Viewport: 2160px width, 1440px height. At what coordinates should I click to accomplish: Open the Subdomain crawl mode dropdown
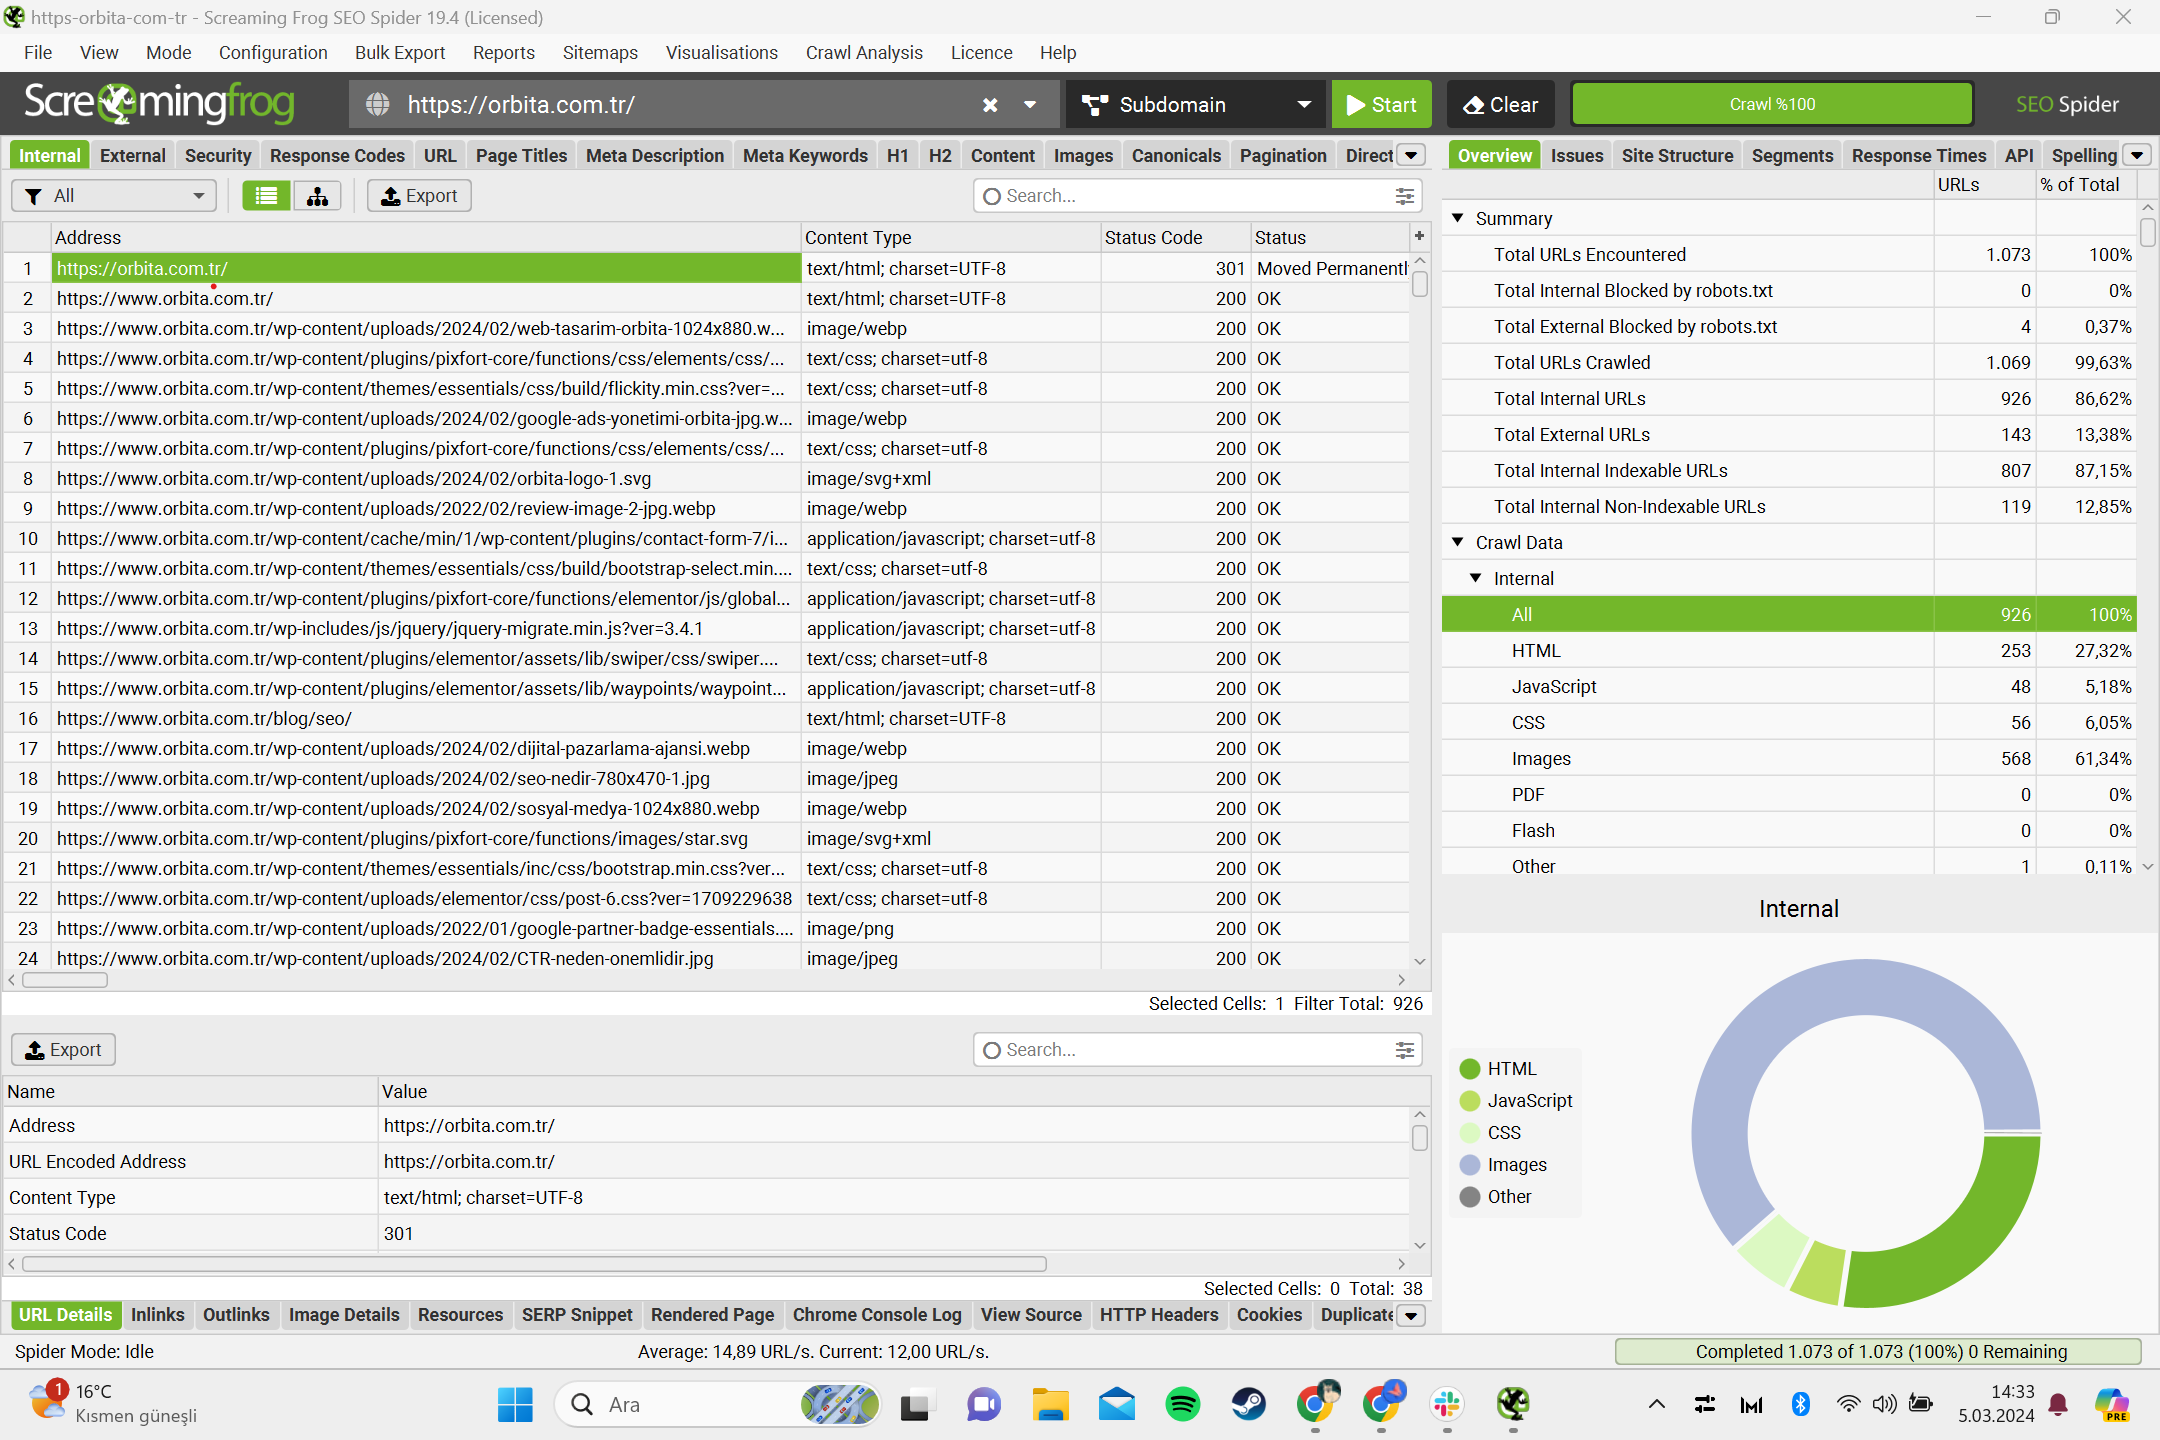point(1195,105)
